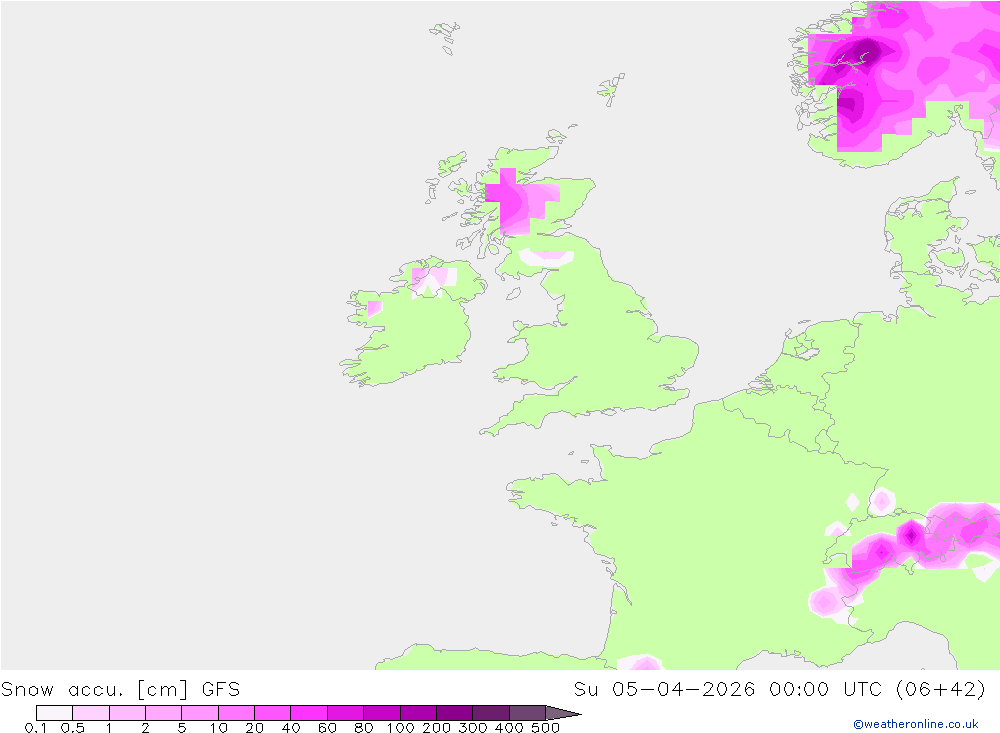
Task: Click the 40–60 cm legend swatch
Action: click(309, 713)
